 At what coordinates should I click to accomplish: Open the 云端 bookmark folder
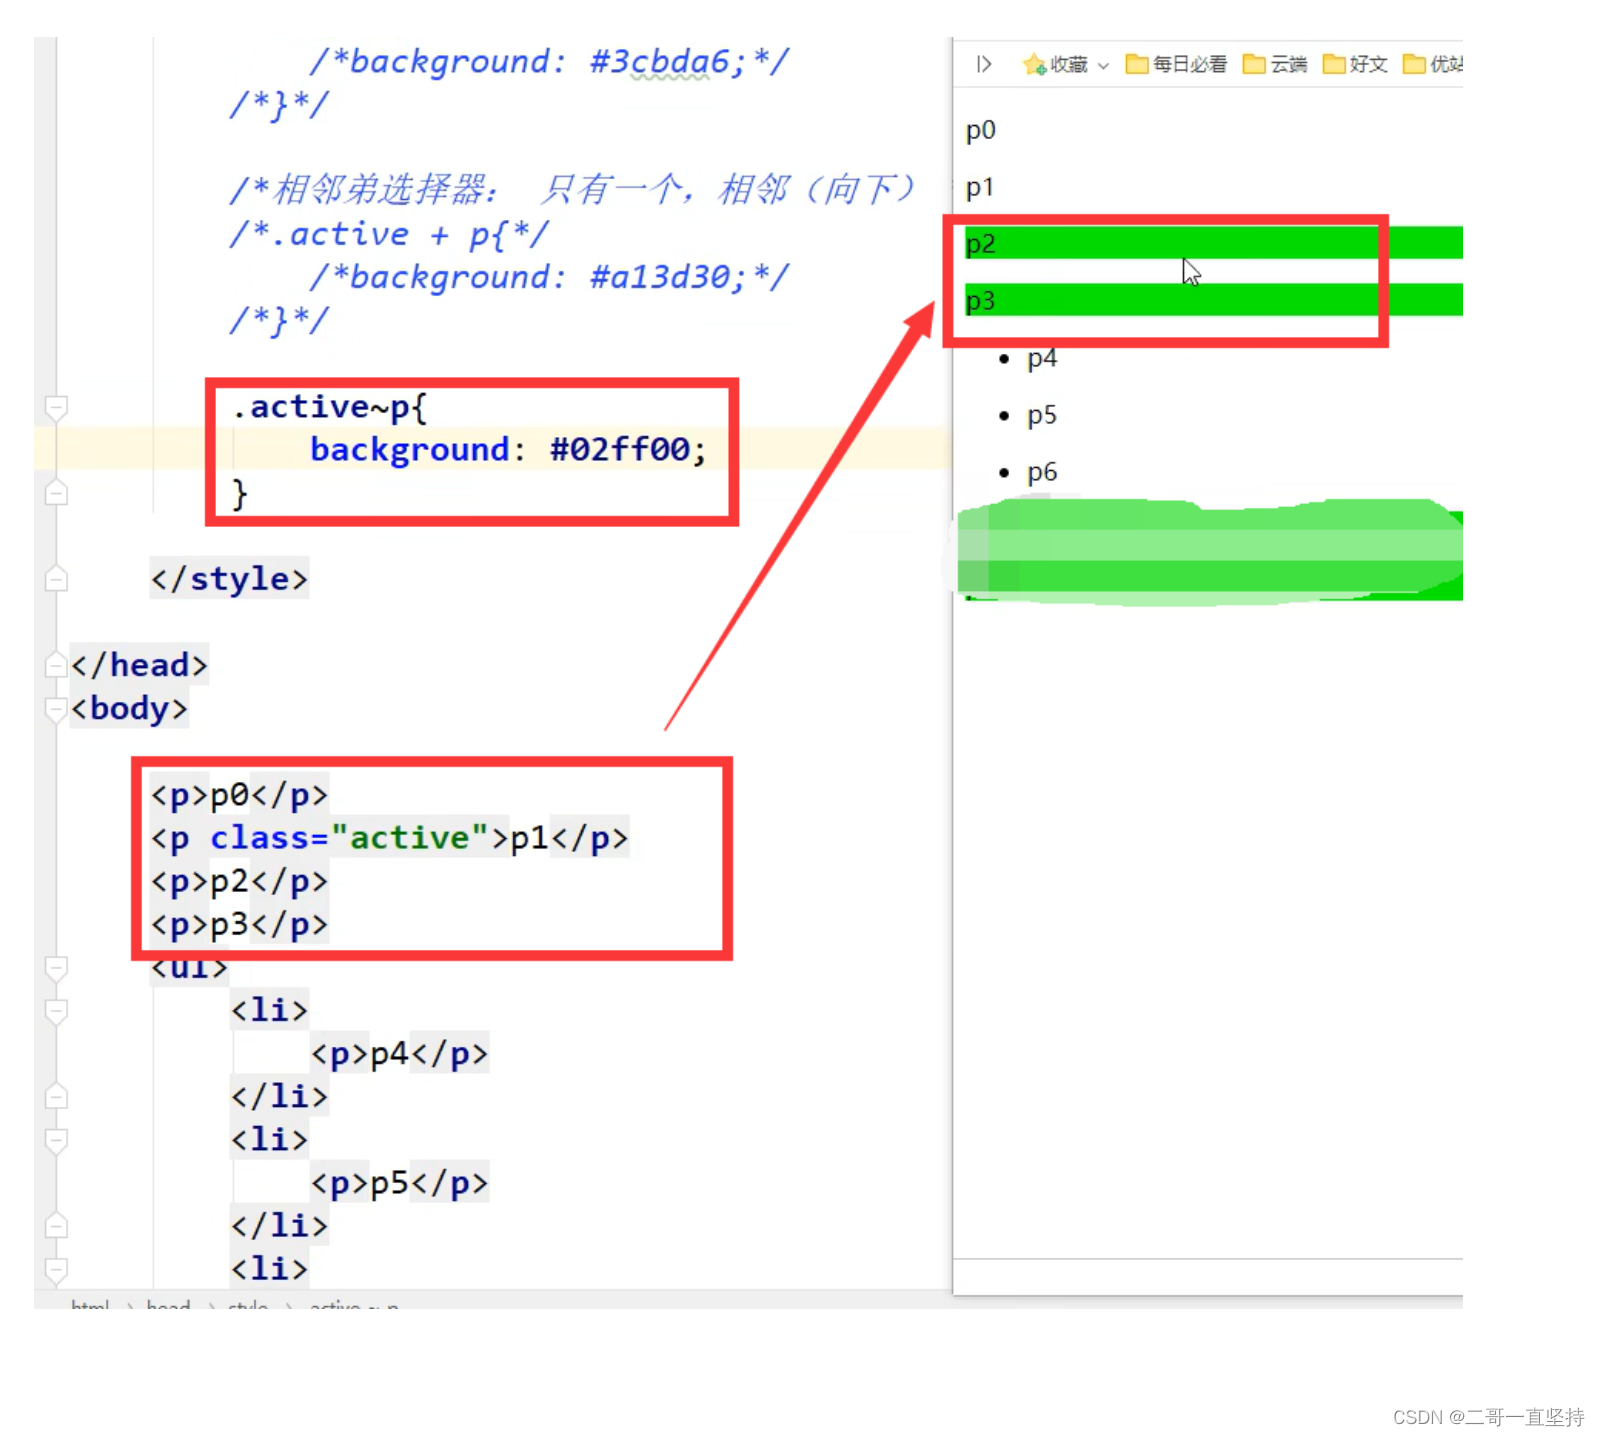(x=1275, y=64)
